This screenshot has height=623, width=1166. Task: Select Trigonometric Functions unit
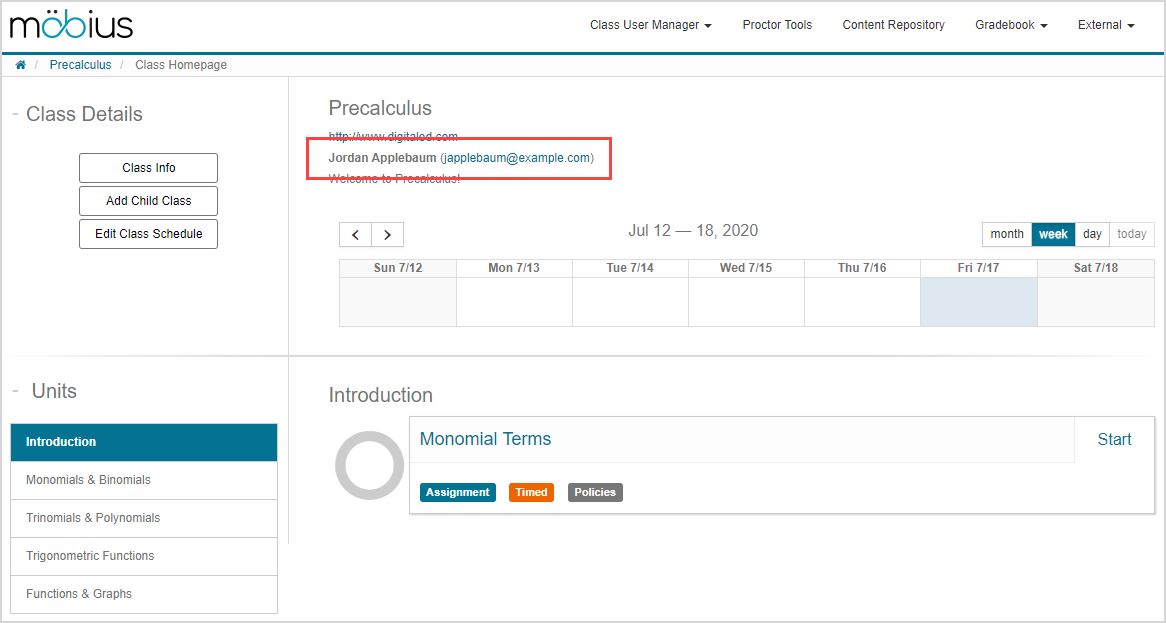[x=144, y=556]
